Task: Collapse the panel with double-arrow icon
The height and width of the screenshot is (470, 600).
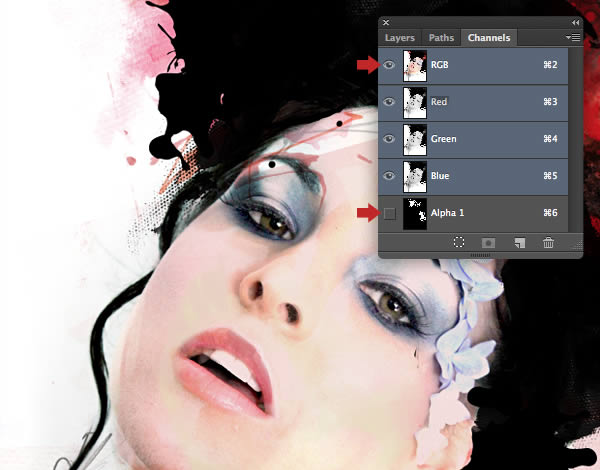Action: click(x=575, y=23)
